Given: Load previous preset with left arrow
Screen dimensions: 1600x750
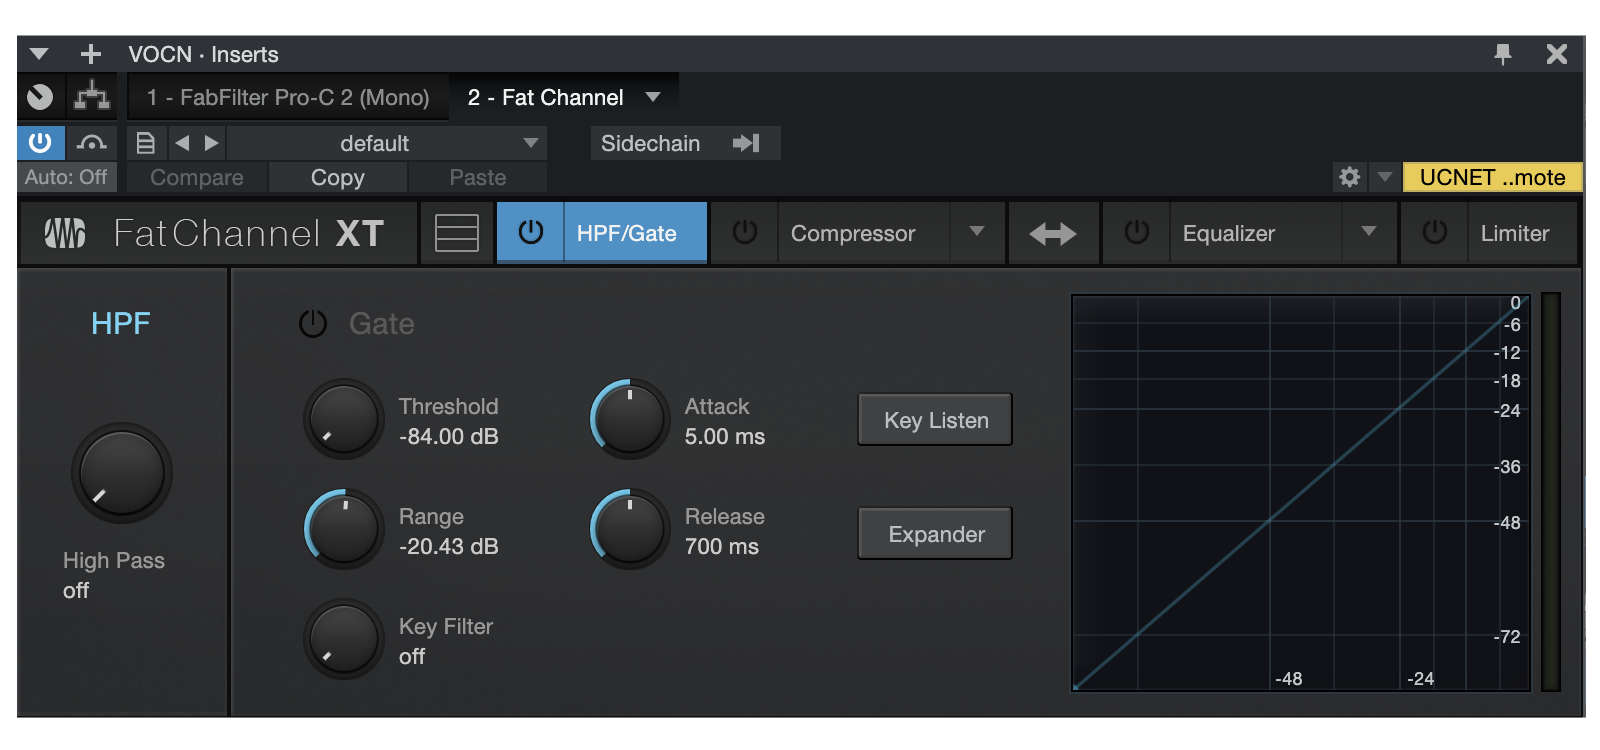Looking at the screenshot, I should (x=182, y=143).
